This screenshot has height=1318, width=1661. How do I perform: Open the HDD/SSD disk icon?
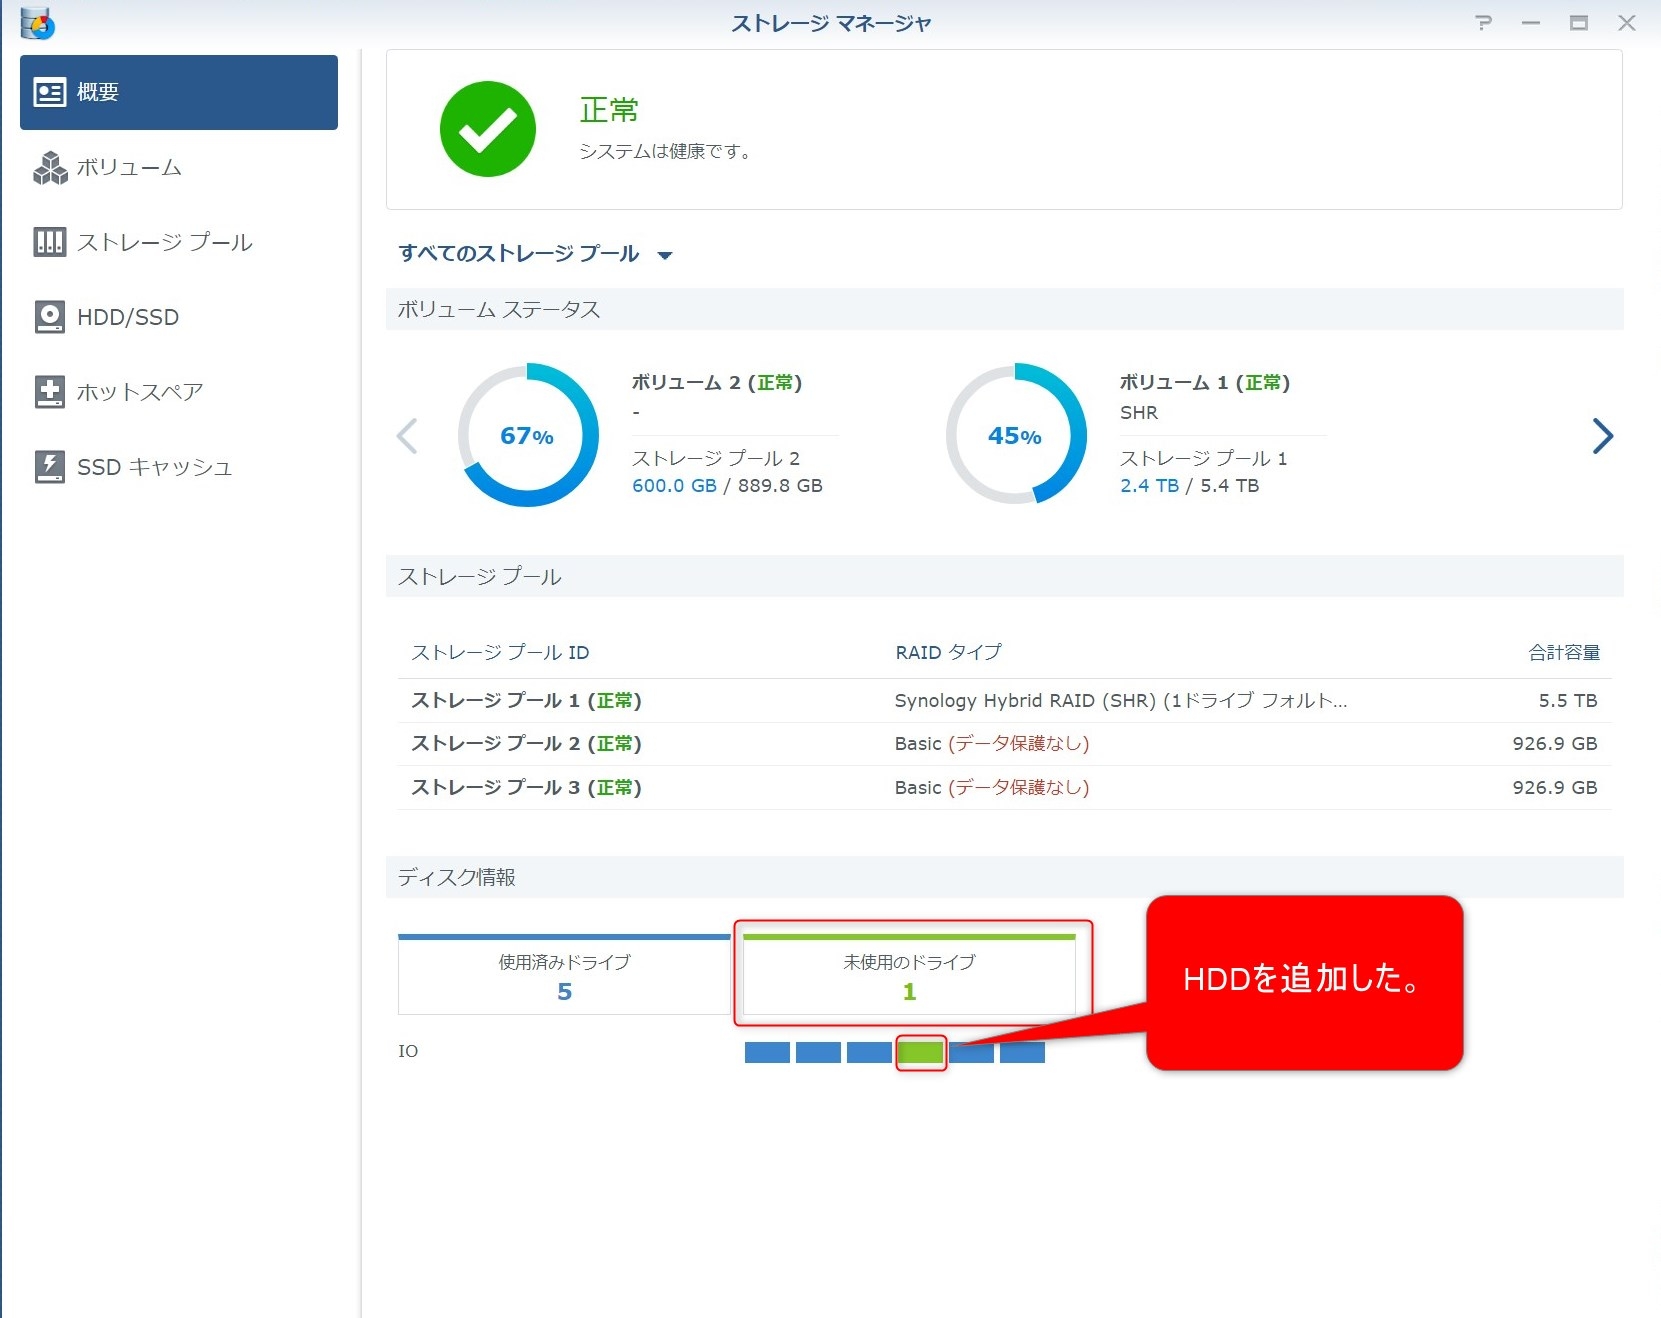50,317
